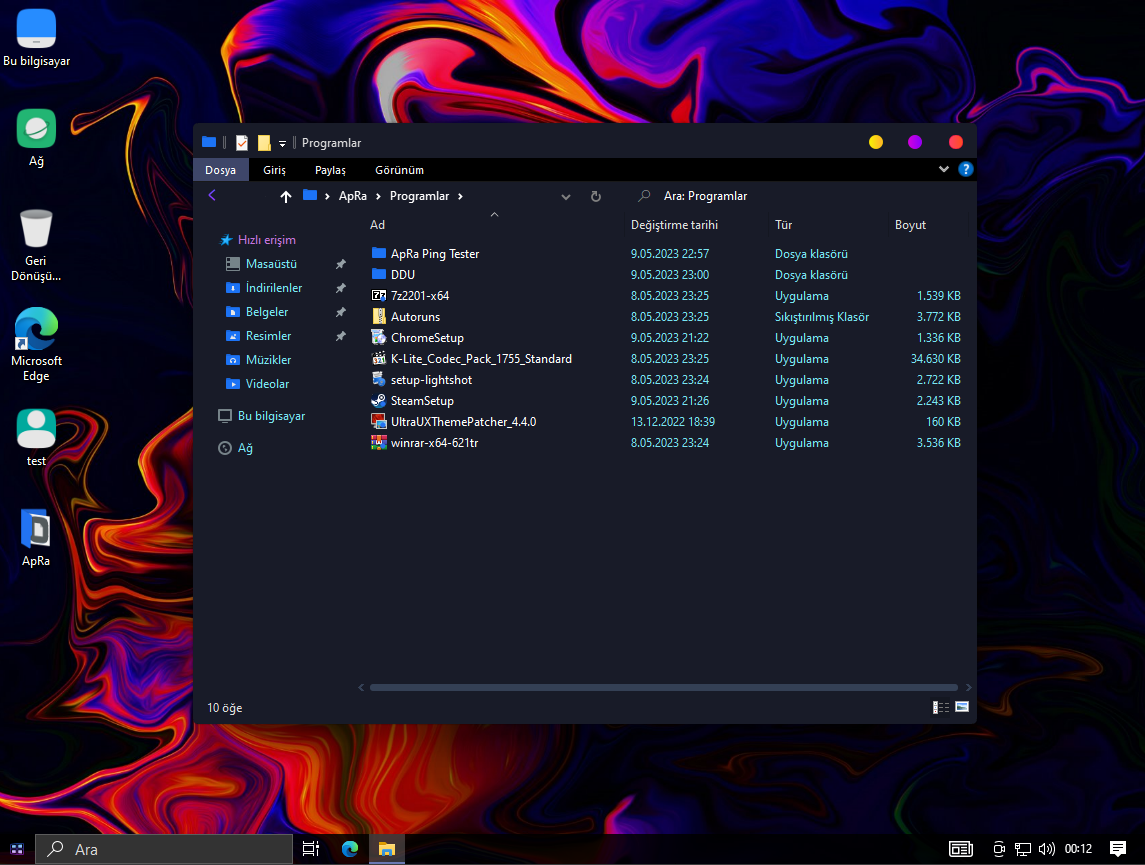Click the taskbar Ara search box
Image resolution: width=1145 pixels, height=865 pixels.
[164, 849]
